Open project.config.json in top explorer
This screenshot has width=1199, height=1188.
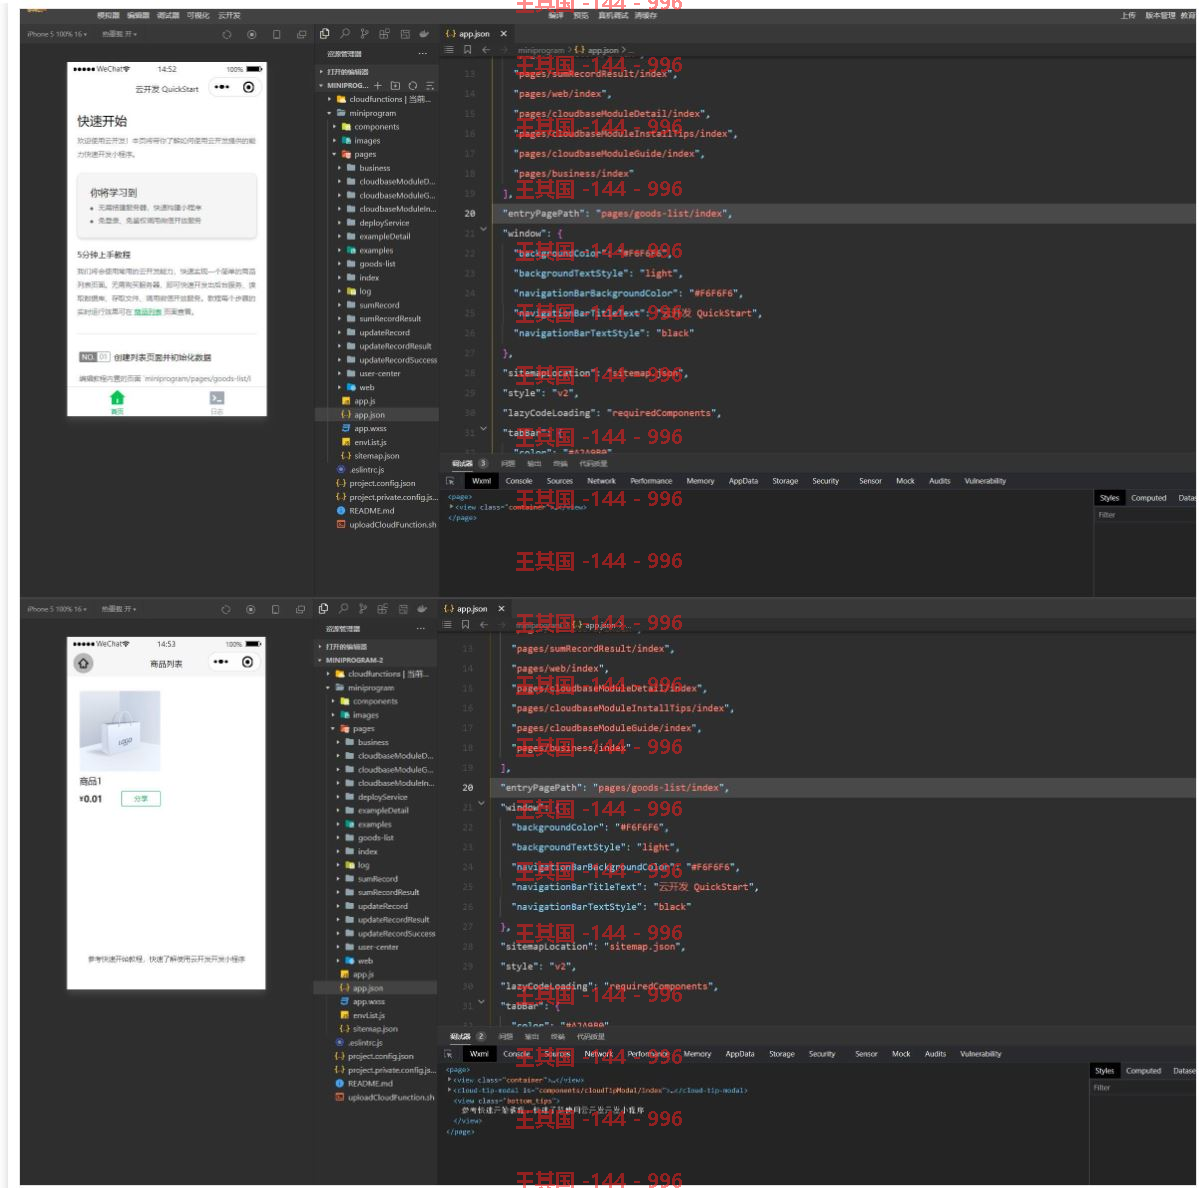(x=382, y=483)
